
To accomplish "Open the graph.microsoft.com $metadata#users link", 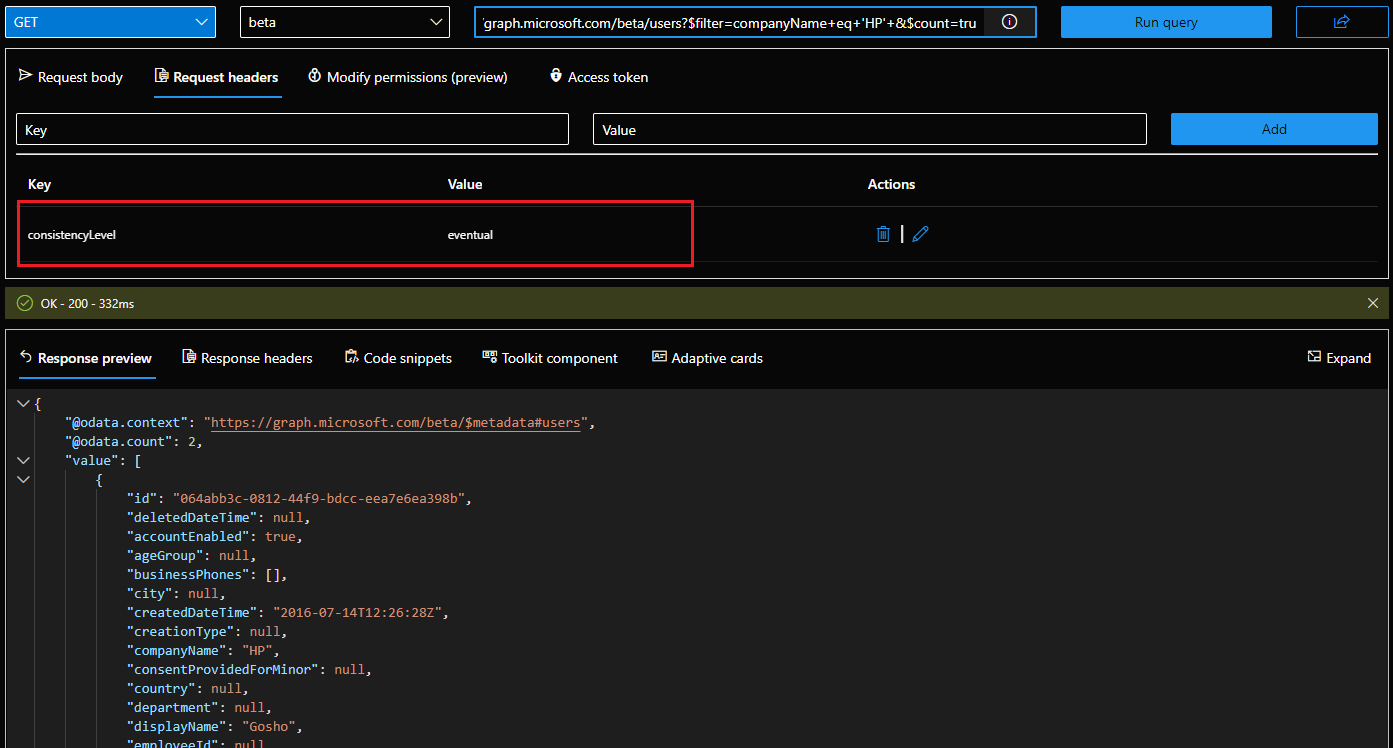I will (x=396, y=422).
